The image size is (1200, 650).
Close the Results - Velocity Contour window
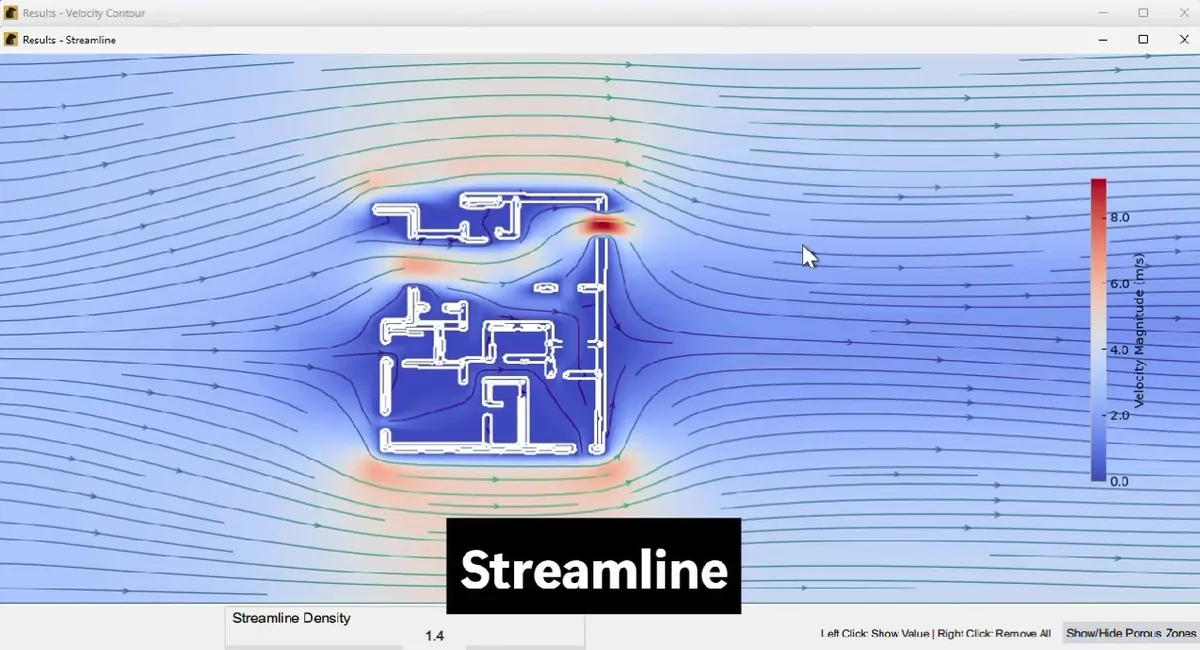click(1184, 13)
